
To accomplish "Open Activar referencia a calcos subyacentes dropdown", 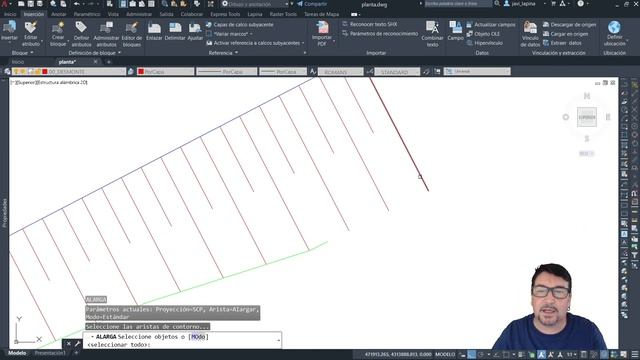I will click(256, 43).
